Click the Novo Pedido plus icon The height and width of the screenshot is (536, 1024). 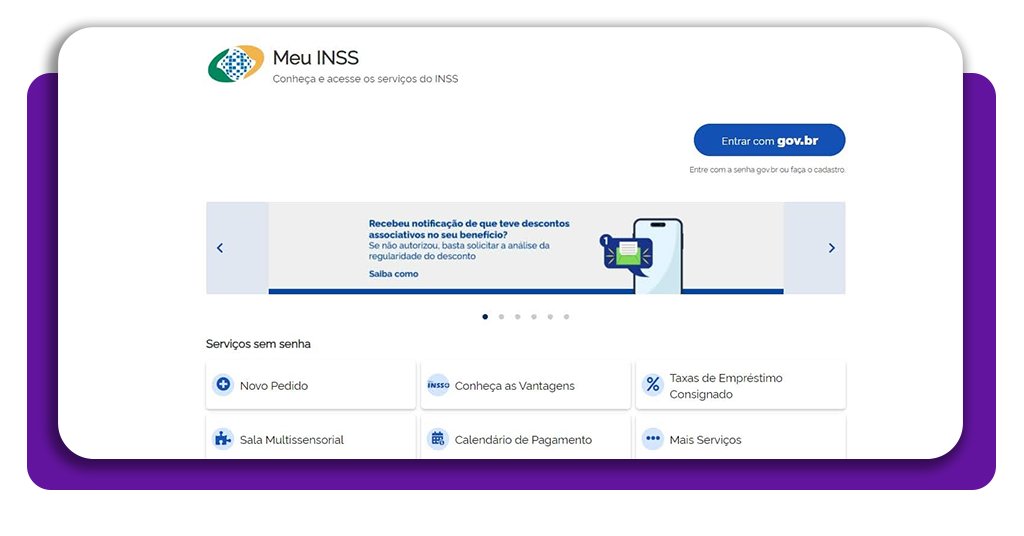click(223, 385)
